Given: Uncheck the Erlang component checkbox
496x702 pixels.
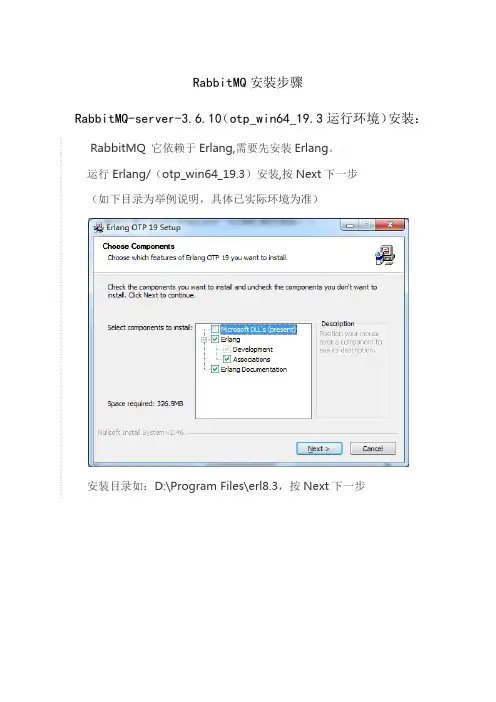Looking at the screenshot, I should [x=215, y=339].
